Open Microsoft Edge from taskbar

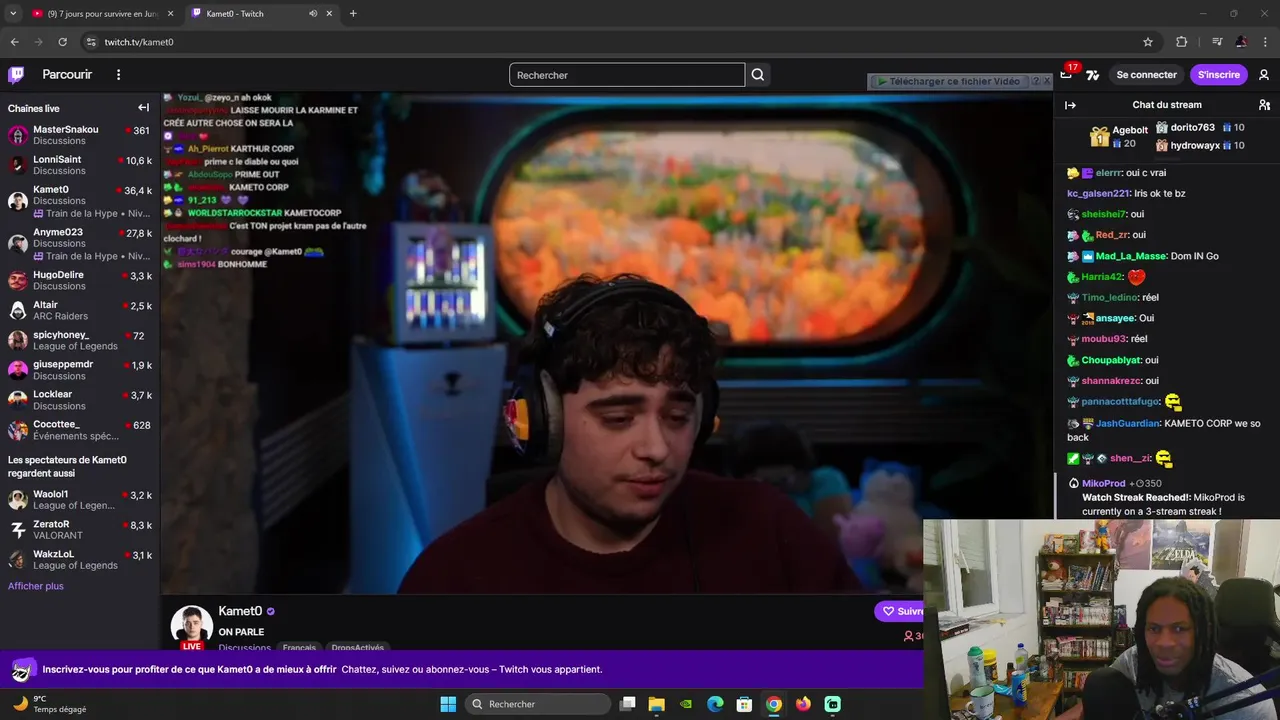click(715, 704)
